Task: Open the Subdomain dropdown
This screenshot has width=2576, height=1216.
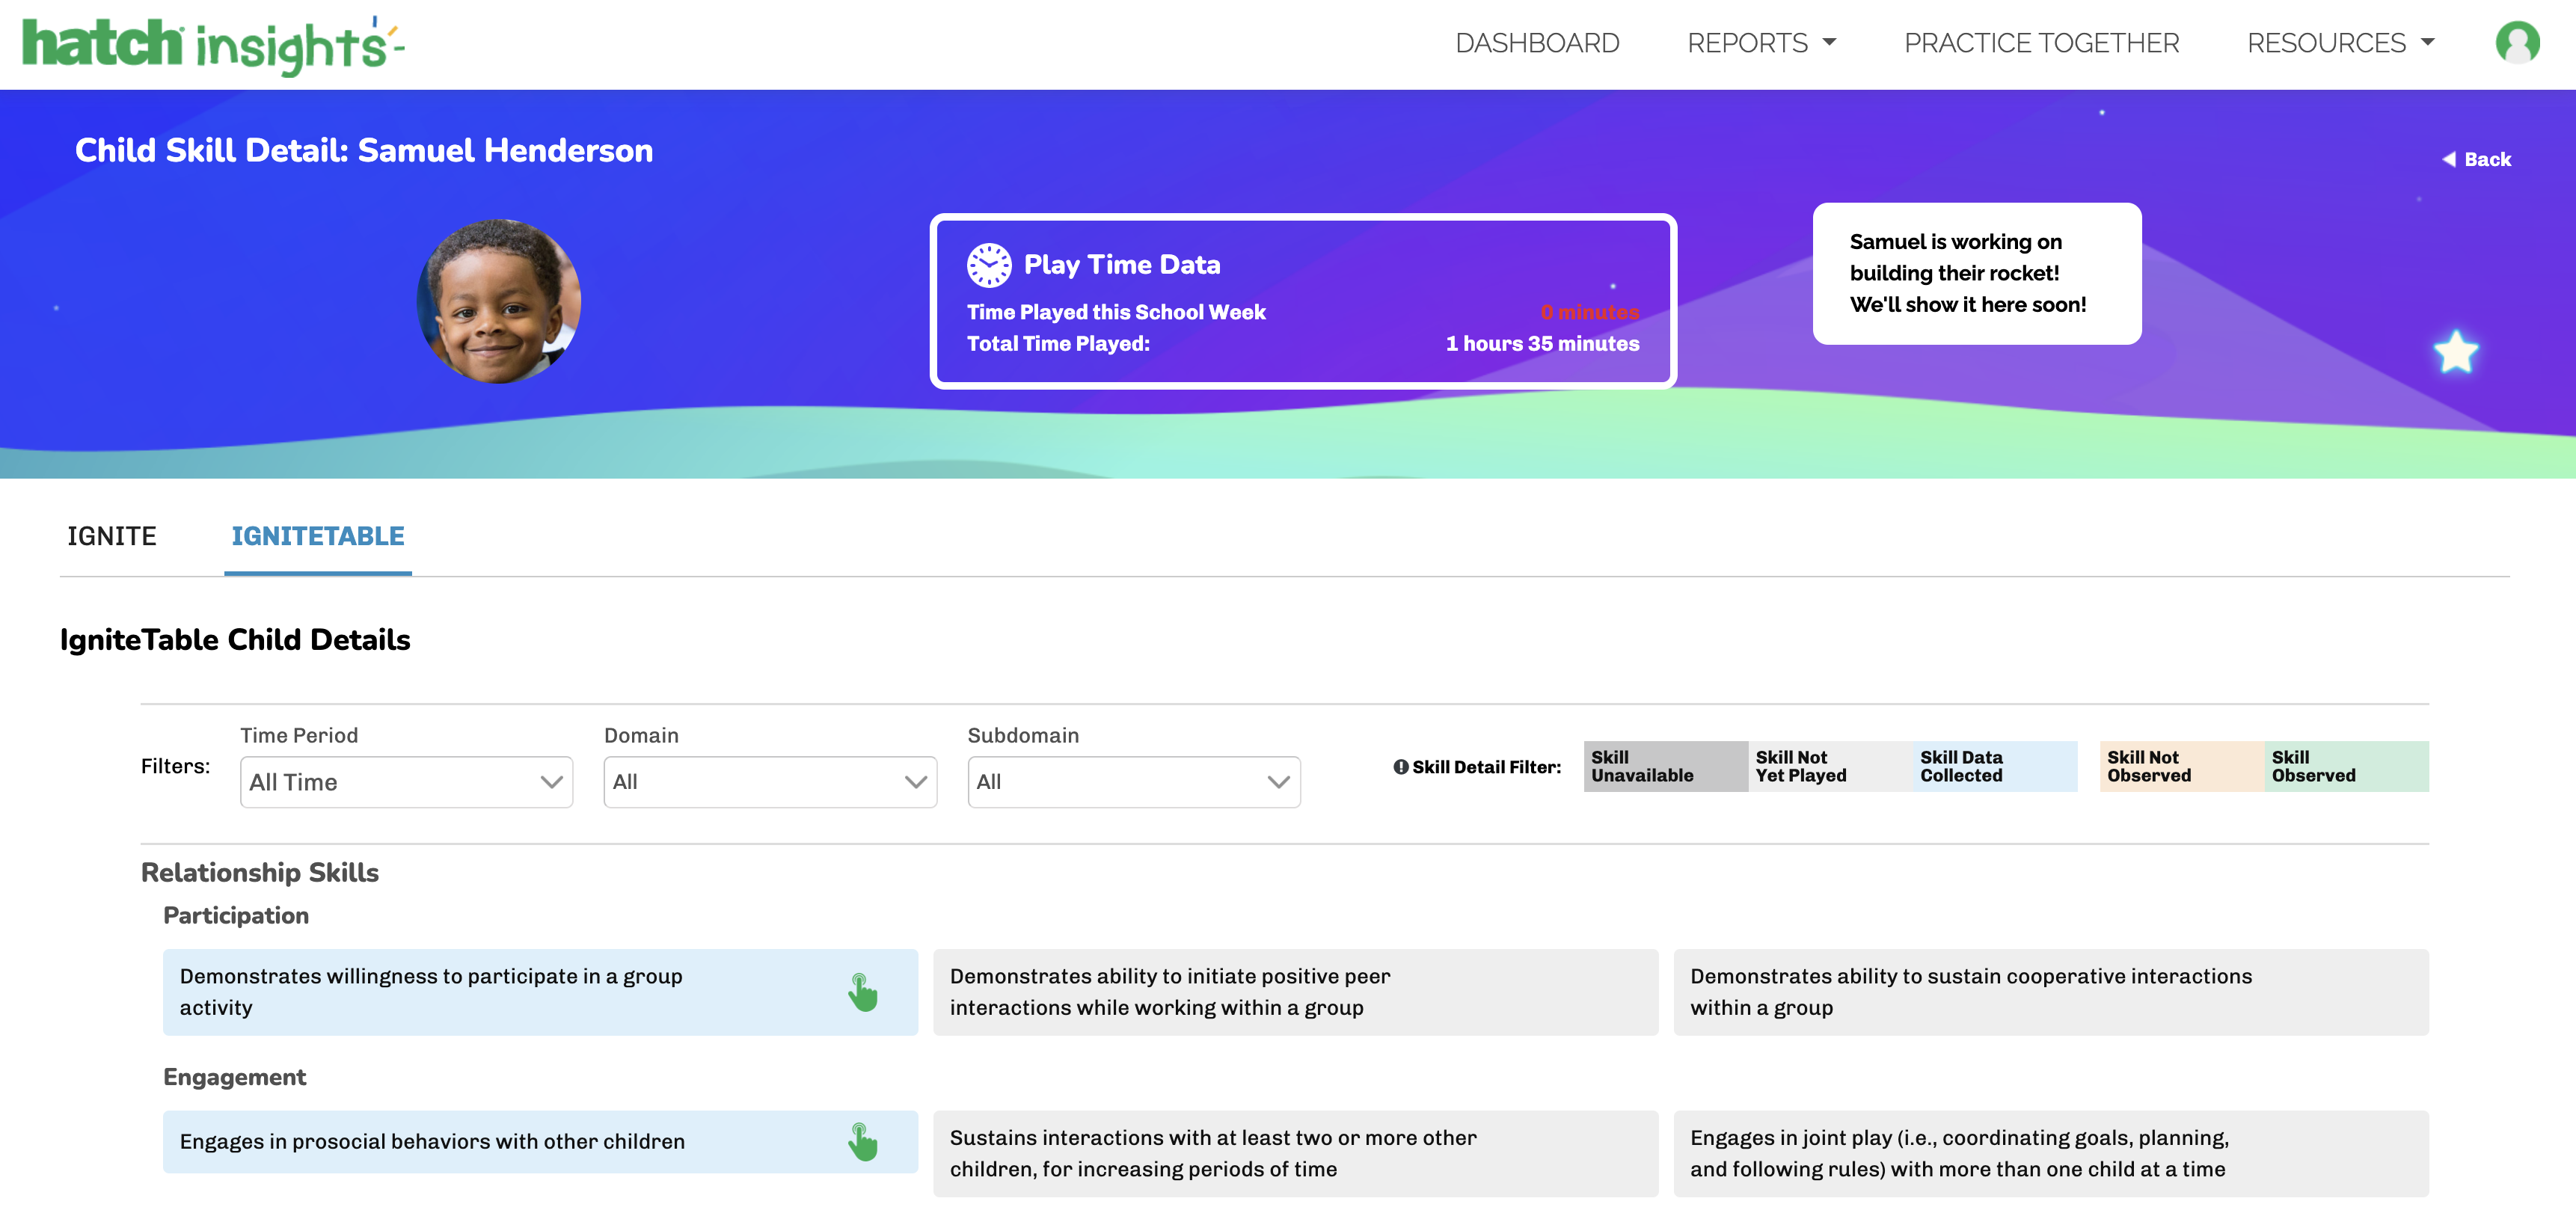Action: click(x=1134, y=782)
